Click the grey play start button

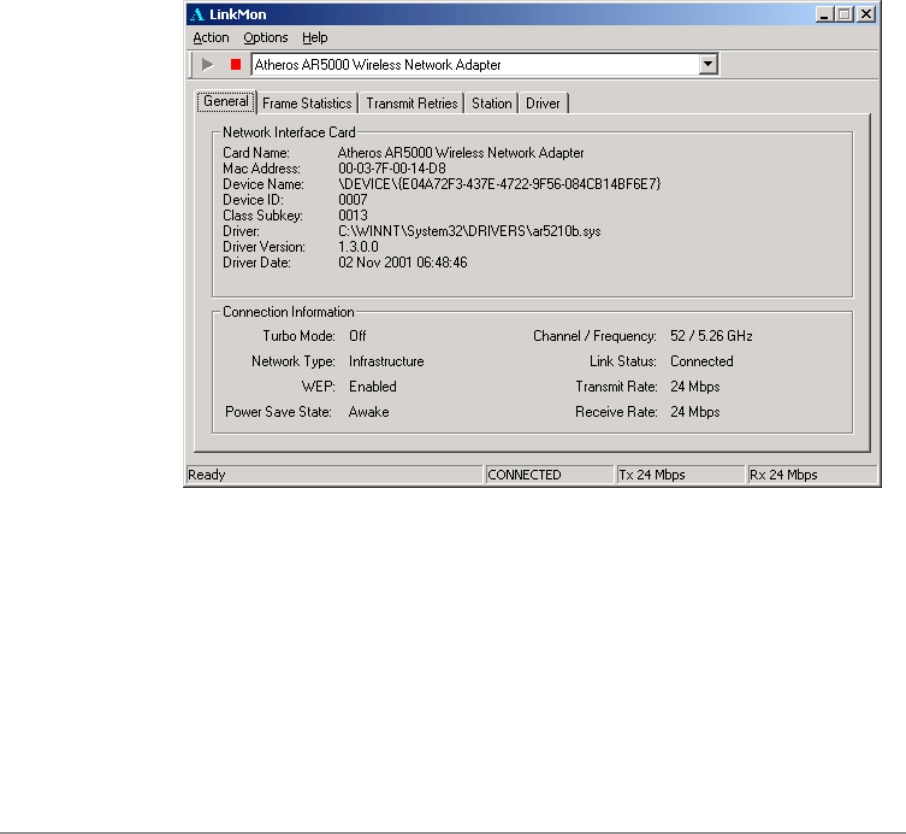[x=207, y=65]
